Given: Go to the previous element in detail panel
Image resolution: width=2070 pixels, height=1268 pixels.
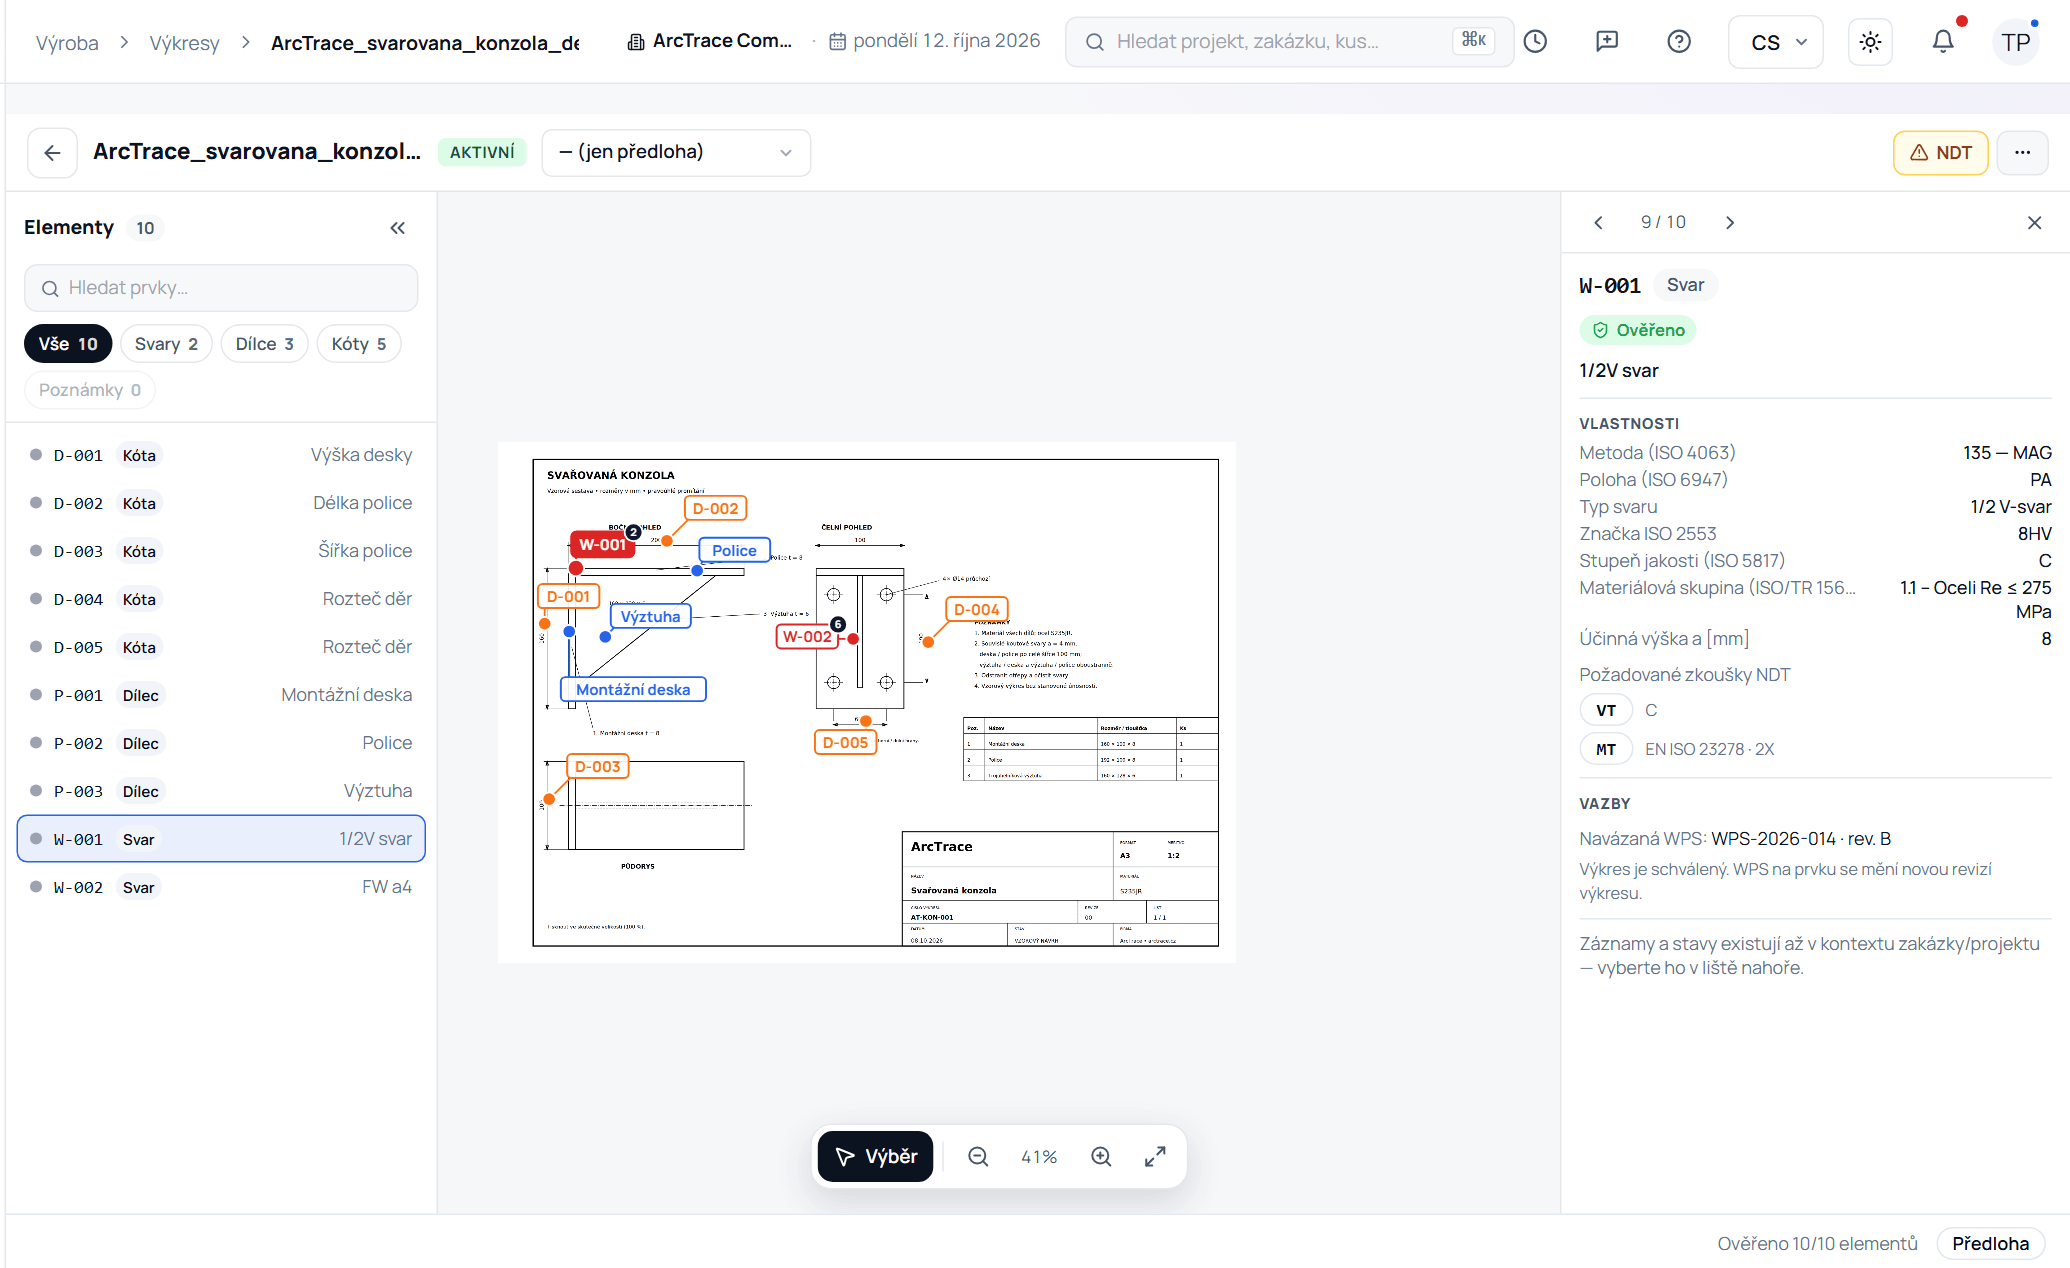Looking at the screenshot, I should point(1598,222).
